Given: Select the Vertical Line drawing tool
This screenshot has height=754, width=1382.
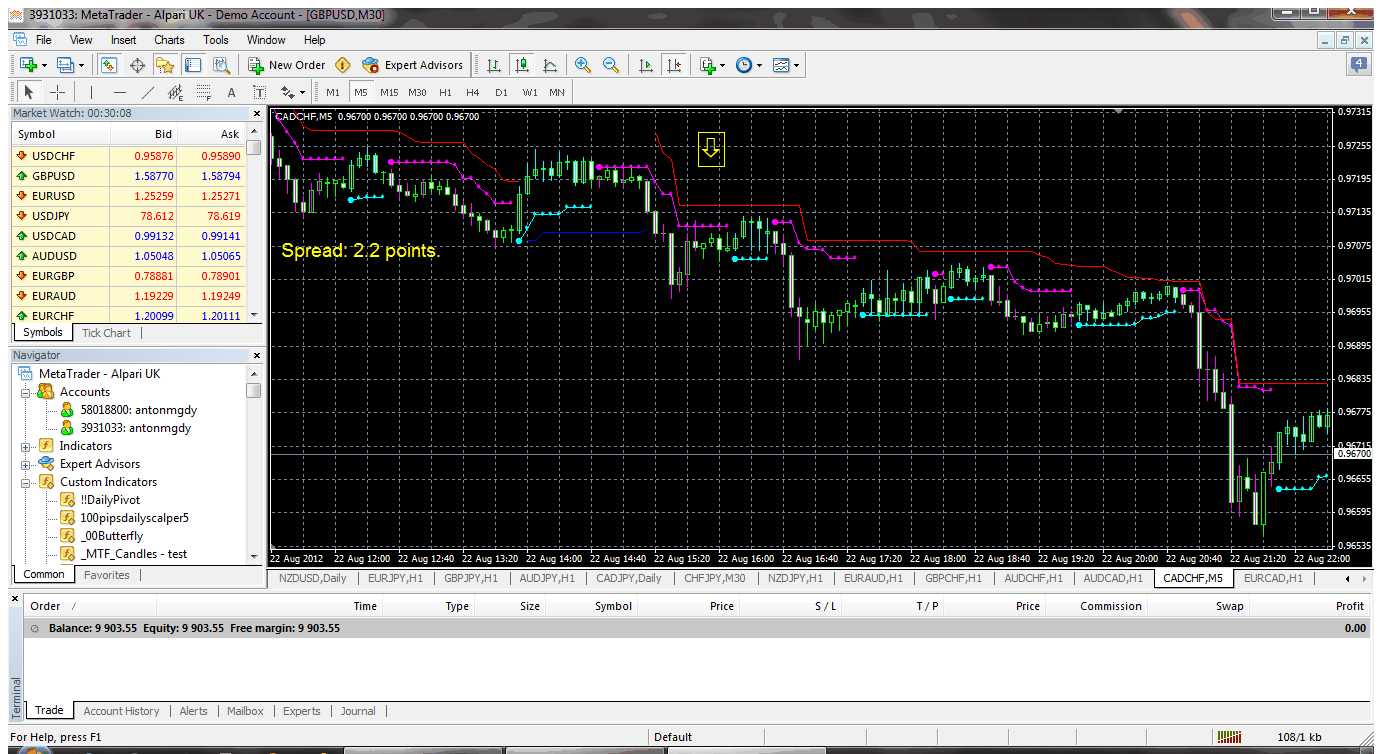Looking at the screenshot, I should click(91, 92).
